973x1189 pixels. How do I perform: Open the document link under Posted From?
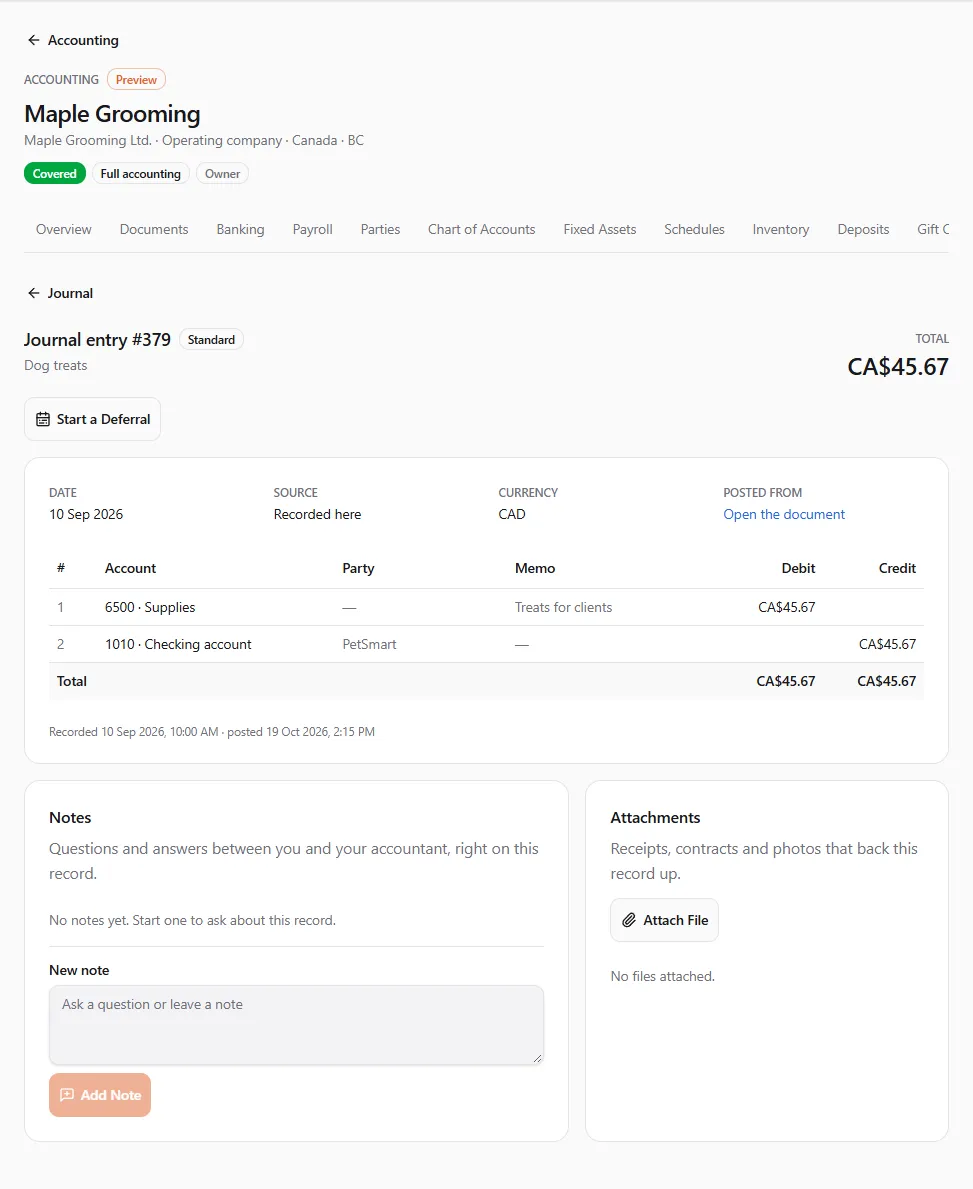pyautogui.click(x=783, y=514)
